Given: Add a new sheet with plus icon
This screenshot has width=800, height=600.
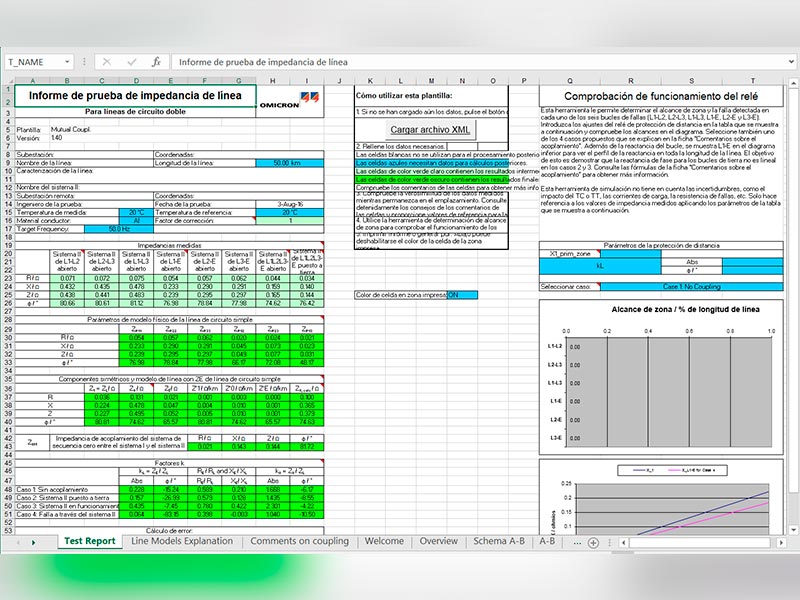Looking at the screenshot, I should pyautogui.click(x=593, y=542).
